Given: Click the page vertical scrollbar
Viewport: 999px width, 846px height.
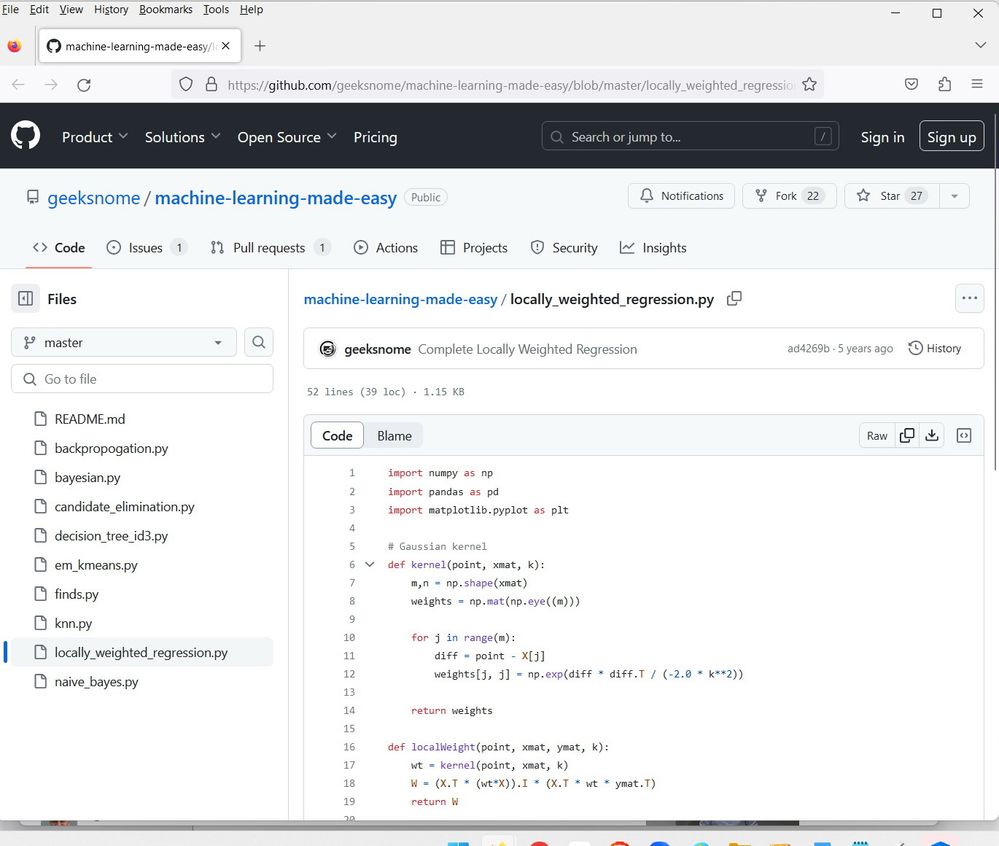Looking at the screenshot, I should click(995, 293).
